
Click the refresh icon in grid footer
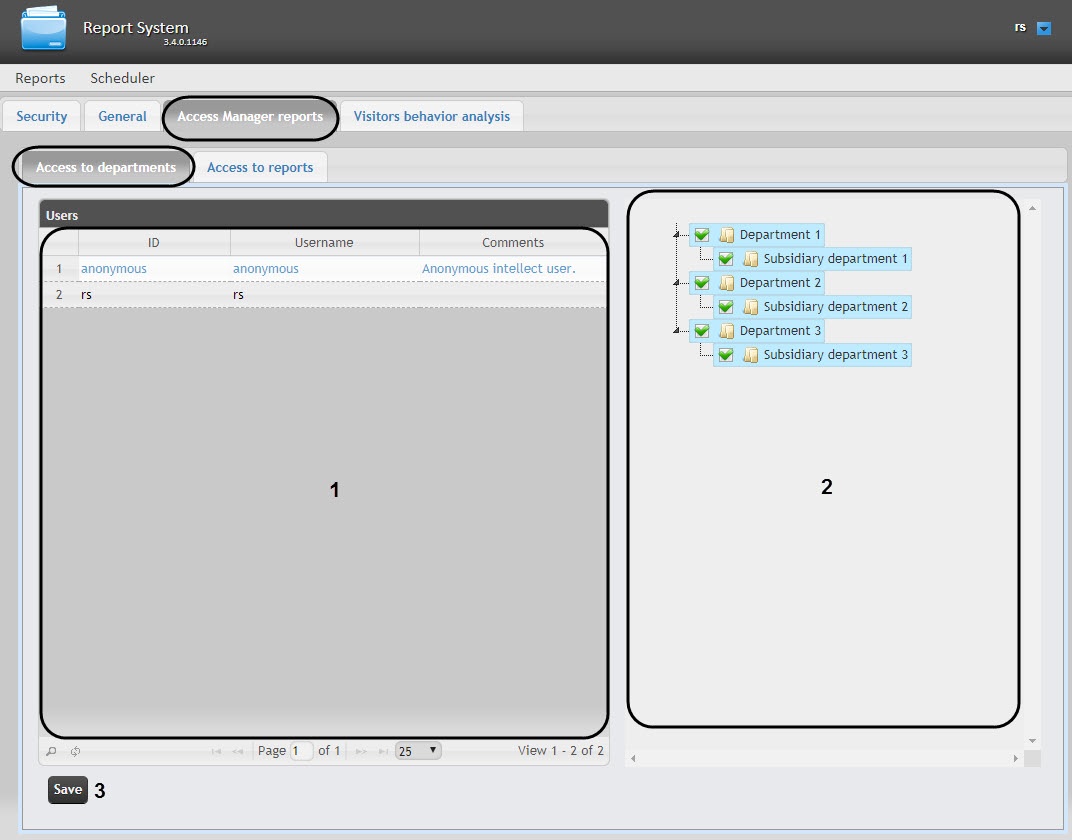pyautogui.click(x=75, y=751)
